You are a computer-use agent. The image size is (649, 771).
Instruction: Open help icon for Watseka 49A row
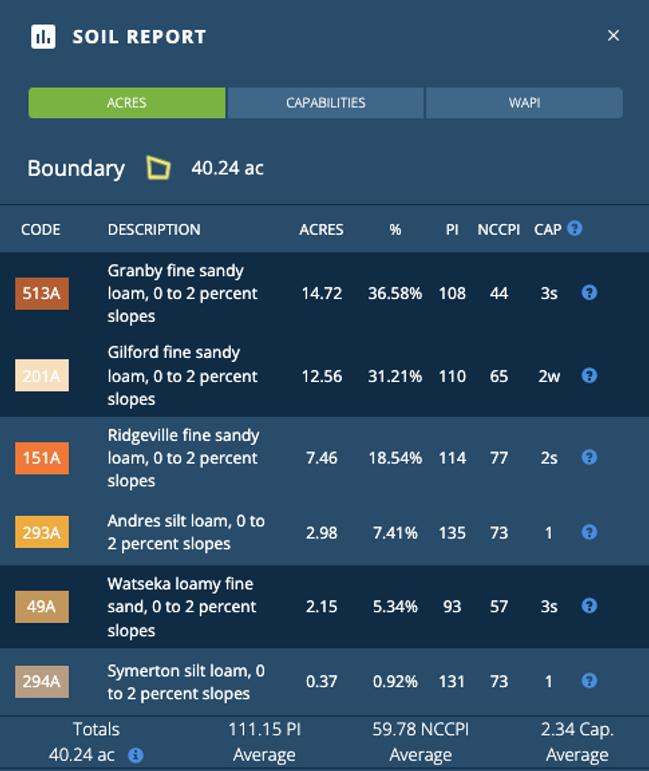(589, 606)
